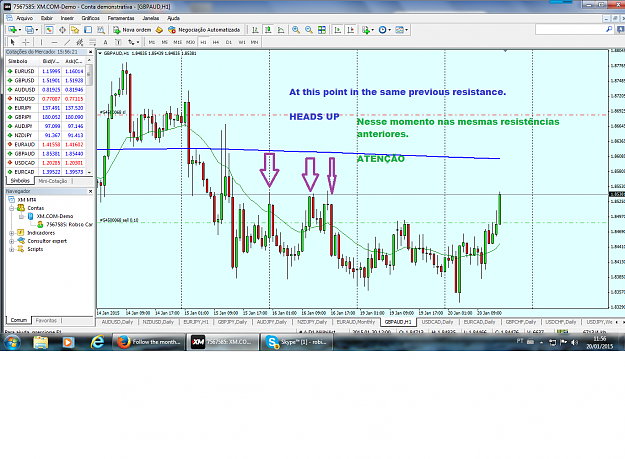Viewport: 625px width, 459px height.
Task: Switch to Favoritos tab in Navigator
Action: coord(46,321)
